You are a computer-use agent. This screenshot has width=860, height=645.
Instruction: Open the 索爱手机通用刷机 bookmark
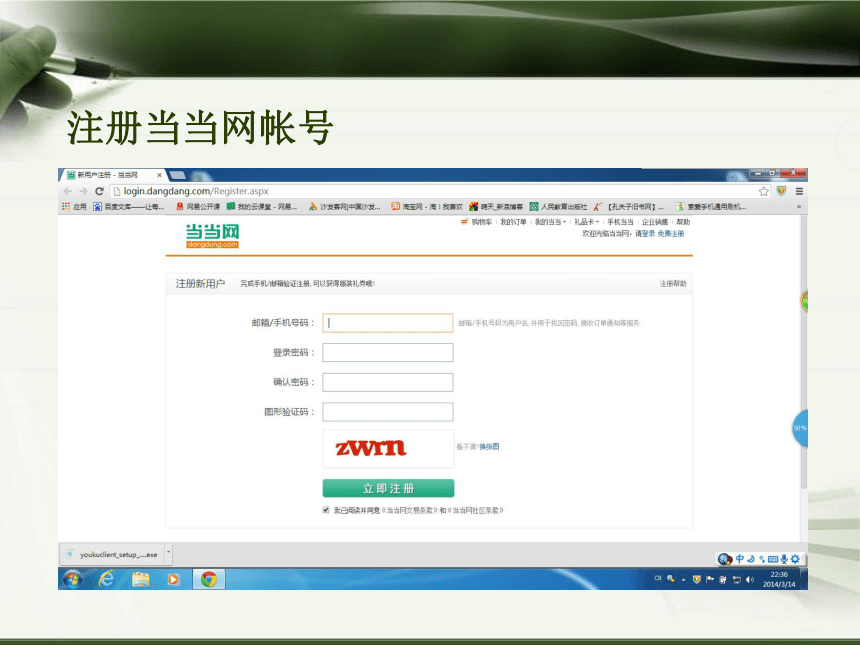711,207
